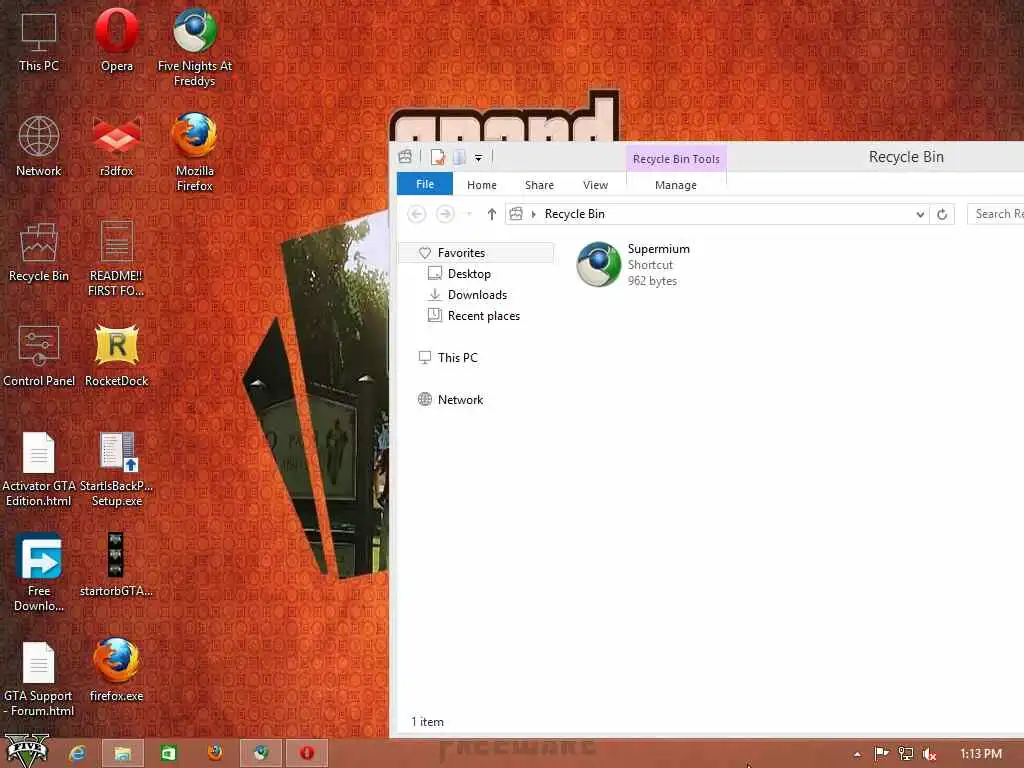Screen dimensions: 1024x768
Task: Select StartIsBackP... Setup.exe desktop icon
Action: pos(117,470)
